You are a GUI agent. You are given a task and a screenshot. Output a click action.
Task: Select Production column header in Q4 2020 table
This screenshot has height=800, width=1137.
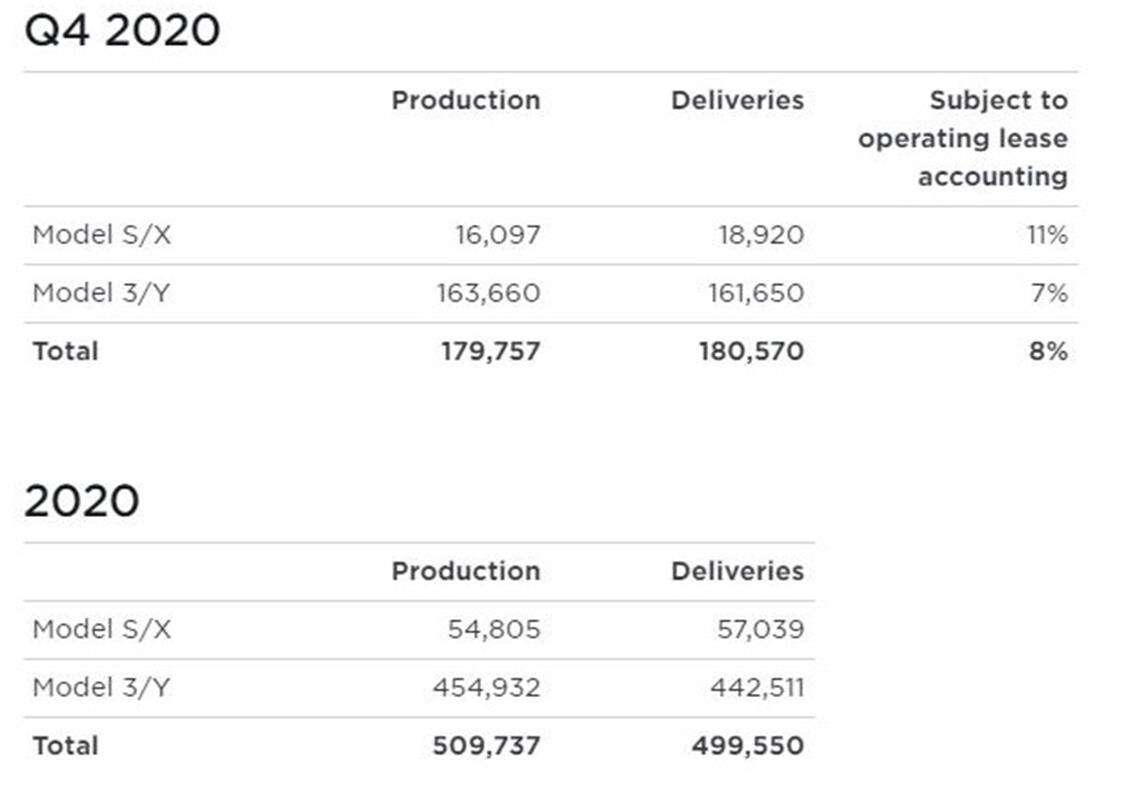[x=465, y=100]
